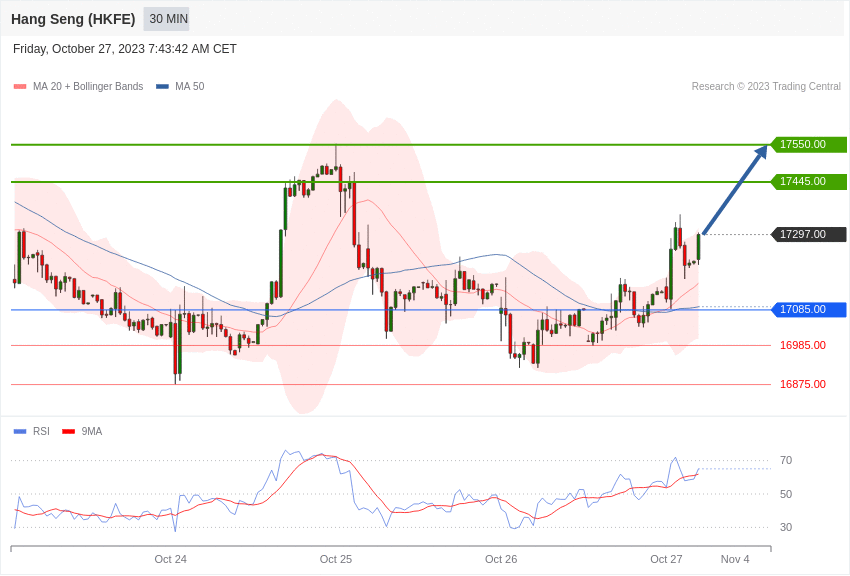
Task: Click the MA 20 + Bollinger Bands legend label
Action: coord(88,86)
